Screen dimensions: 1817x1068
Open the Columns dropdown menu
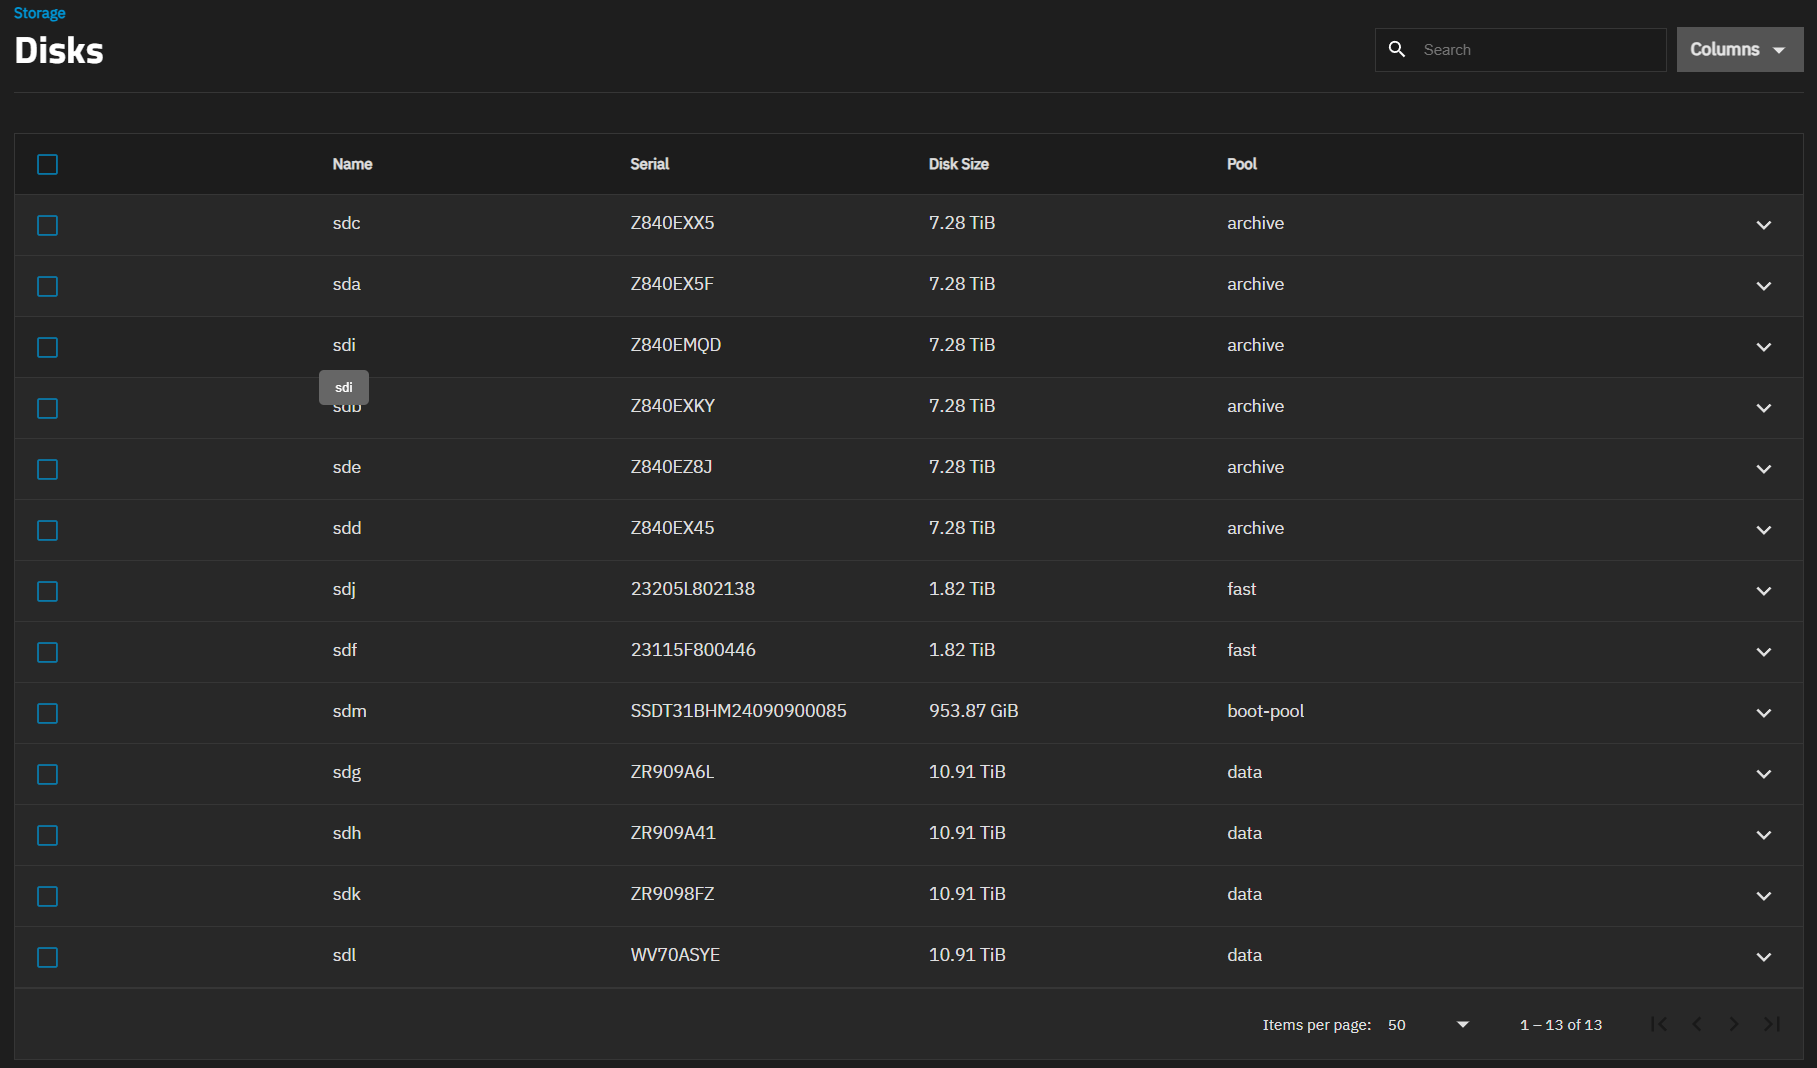[1739, 49]
